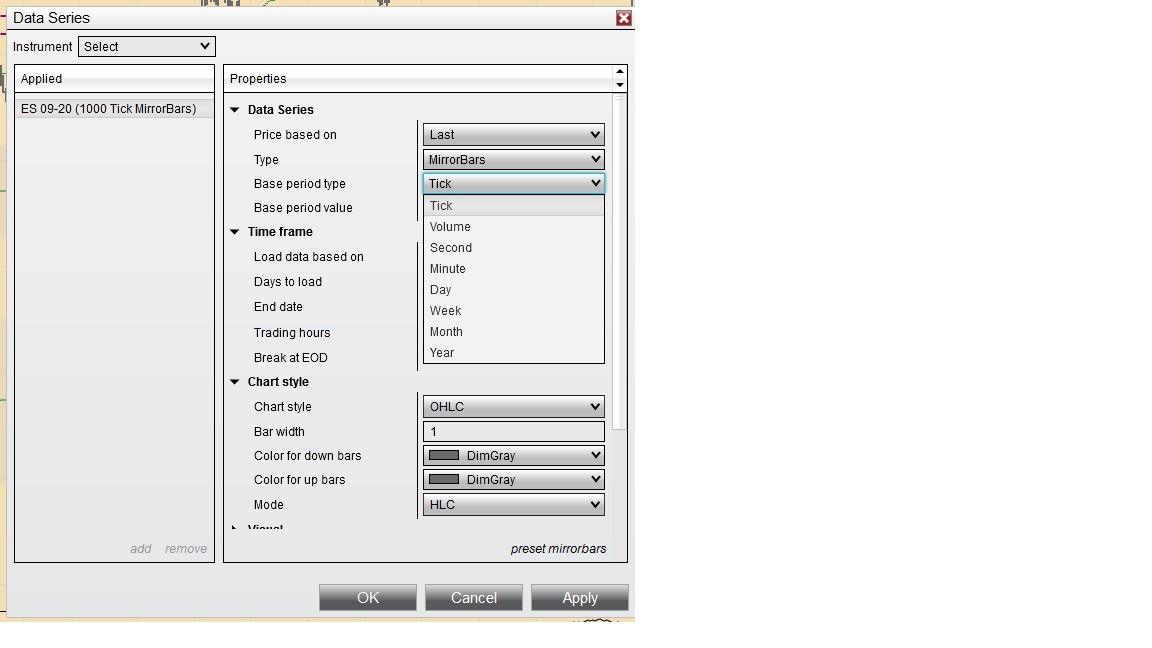Image resolution: width=1152 pixels, height=648 pixels.
Task: Choose Volume from the period list
Action: click(514, 227)
